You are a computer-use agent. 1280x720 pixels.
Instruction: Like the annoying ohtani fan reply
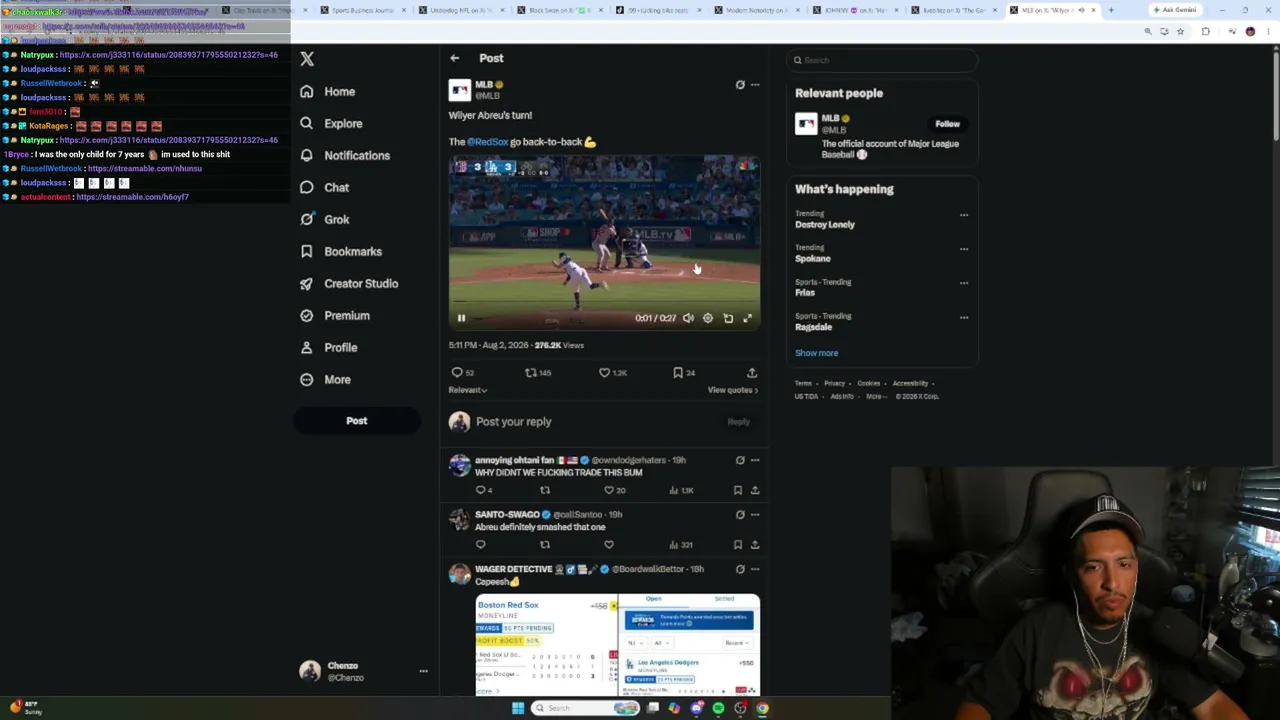tap(608, 490)
